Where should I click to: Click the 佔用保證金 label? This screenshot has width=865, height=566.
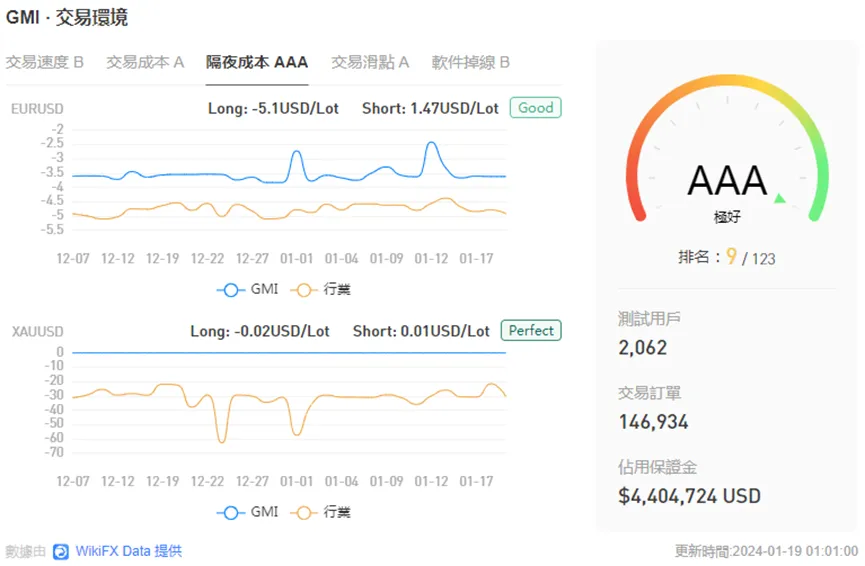[x=658, y=467]
